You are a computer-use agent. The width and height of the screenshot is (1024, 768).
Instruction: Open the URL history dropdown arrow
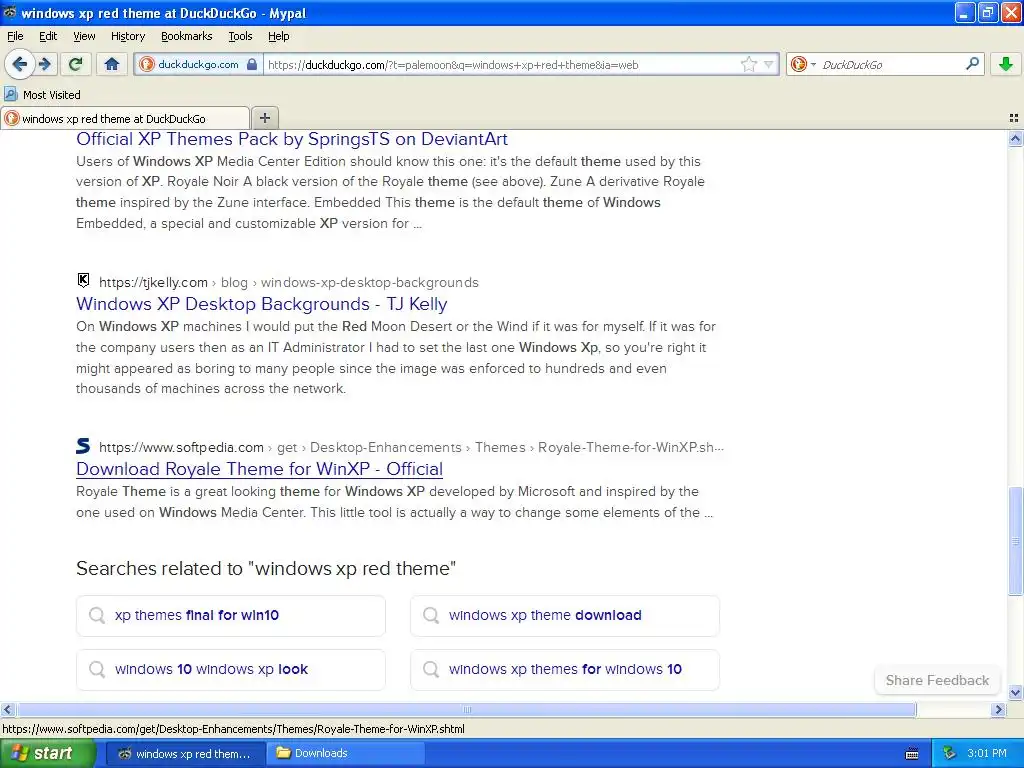tap(769, 64)
